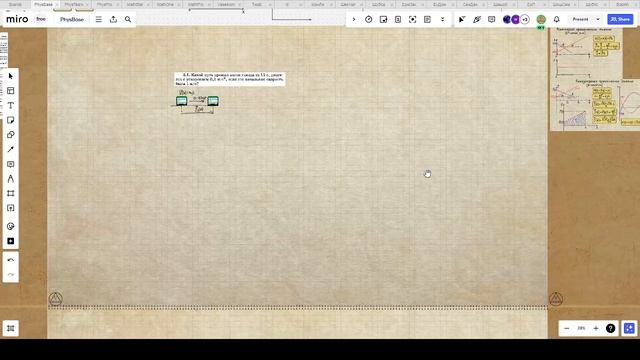Open the stickers and emoji tool
The image size is (640, 360).
click(11, 226)
